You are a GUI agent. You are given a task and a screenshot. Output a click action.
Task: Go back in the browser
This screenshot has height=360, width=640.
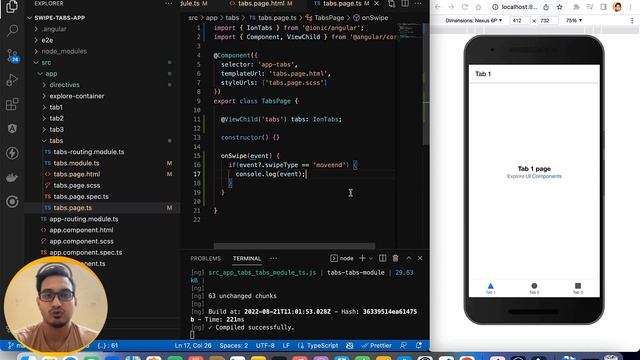pos(438,7)
